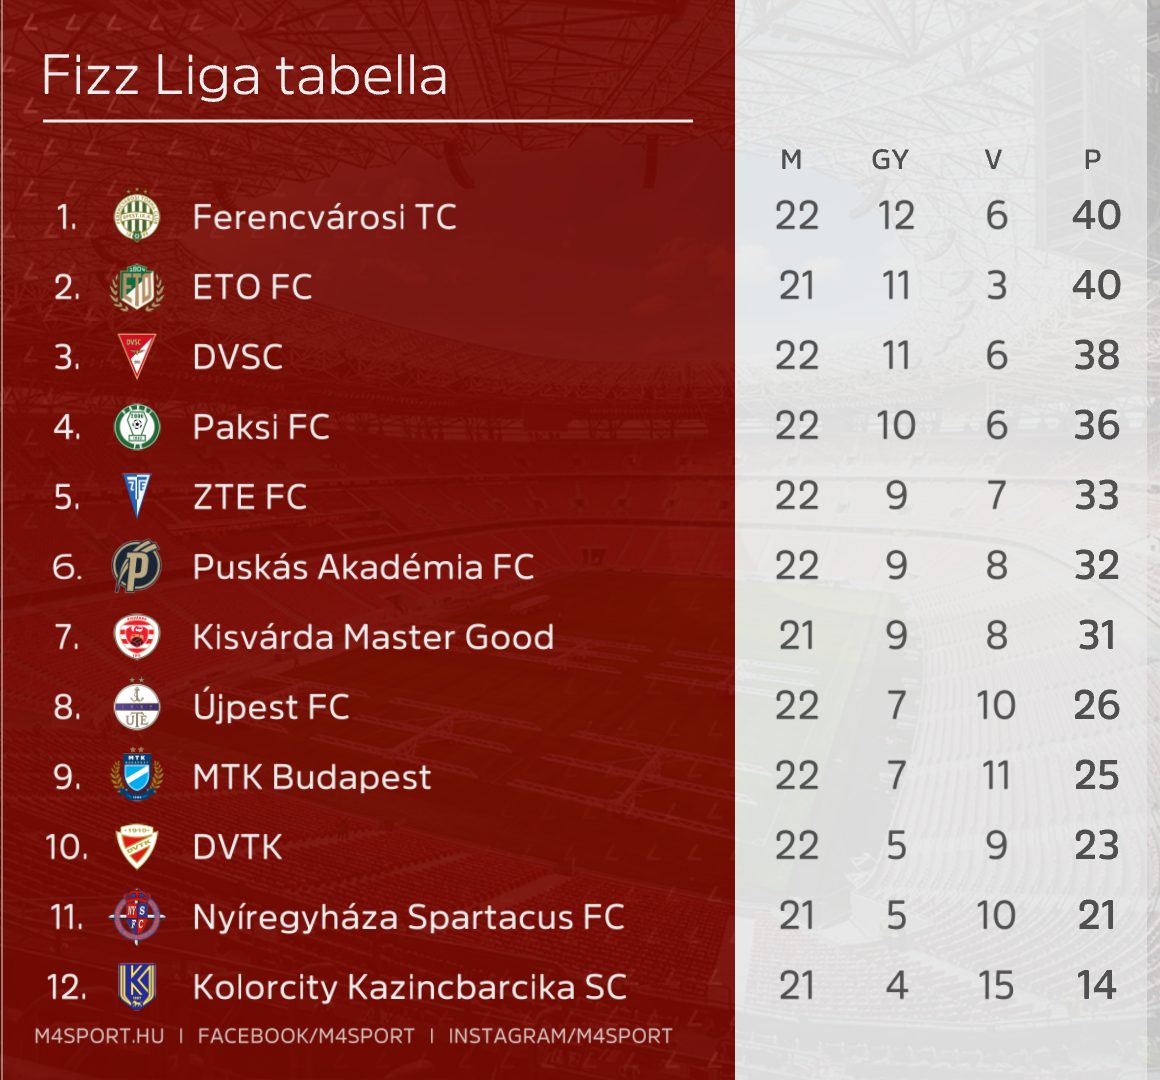
Task: Click the P points column header
Action: [x=1093, y=159]
